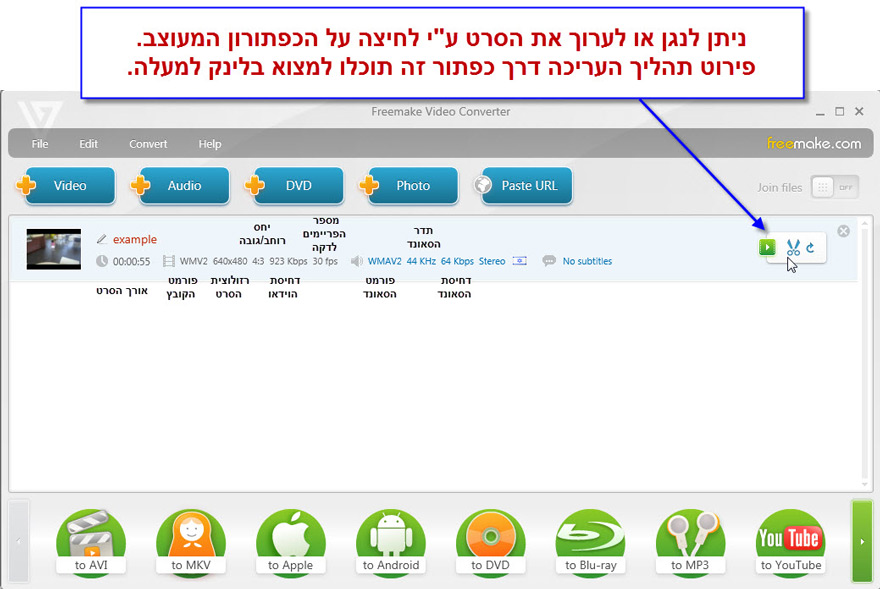Click the speaker audio track icon
Screen dimensions: 880x589
(356, 261)
